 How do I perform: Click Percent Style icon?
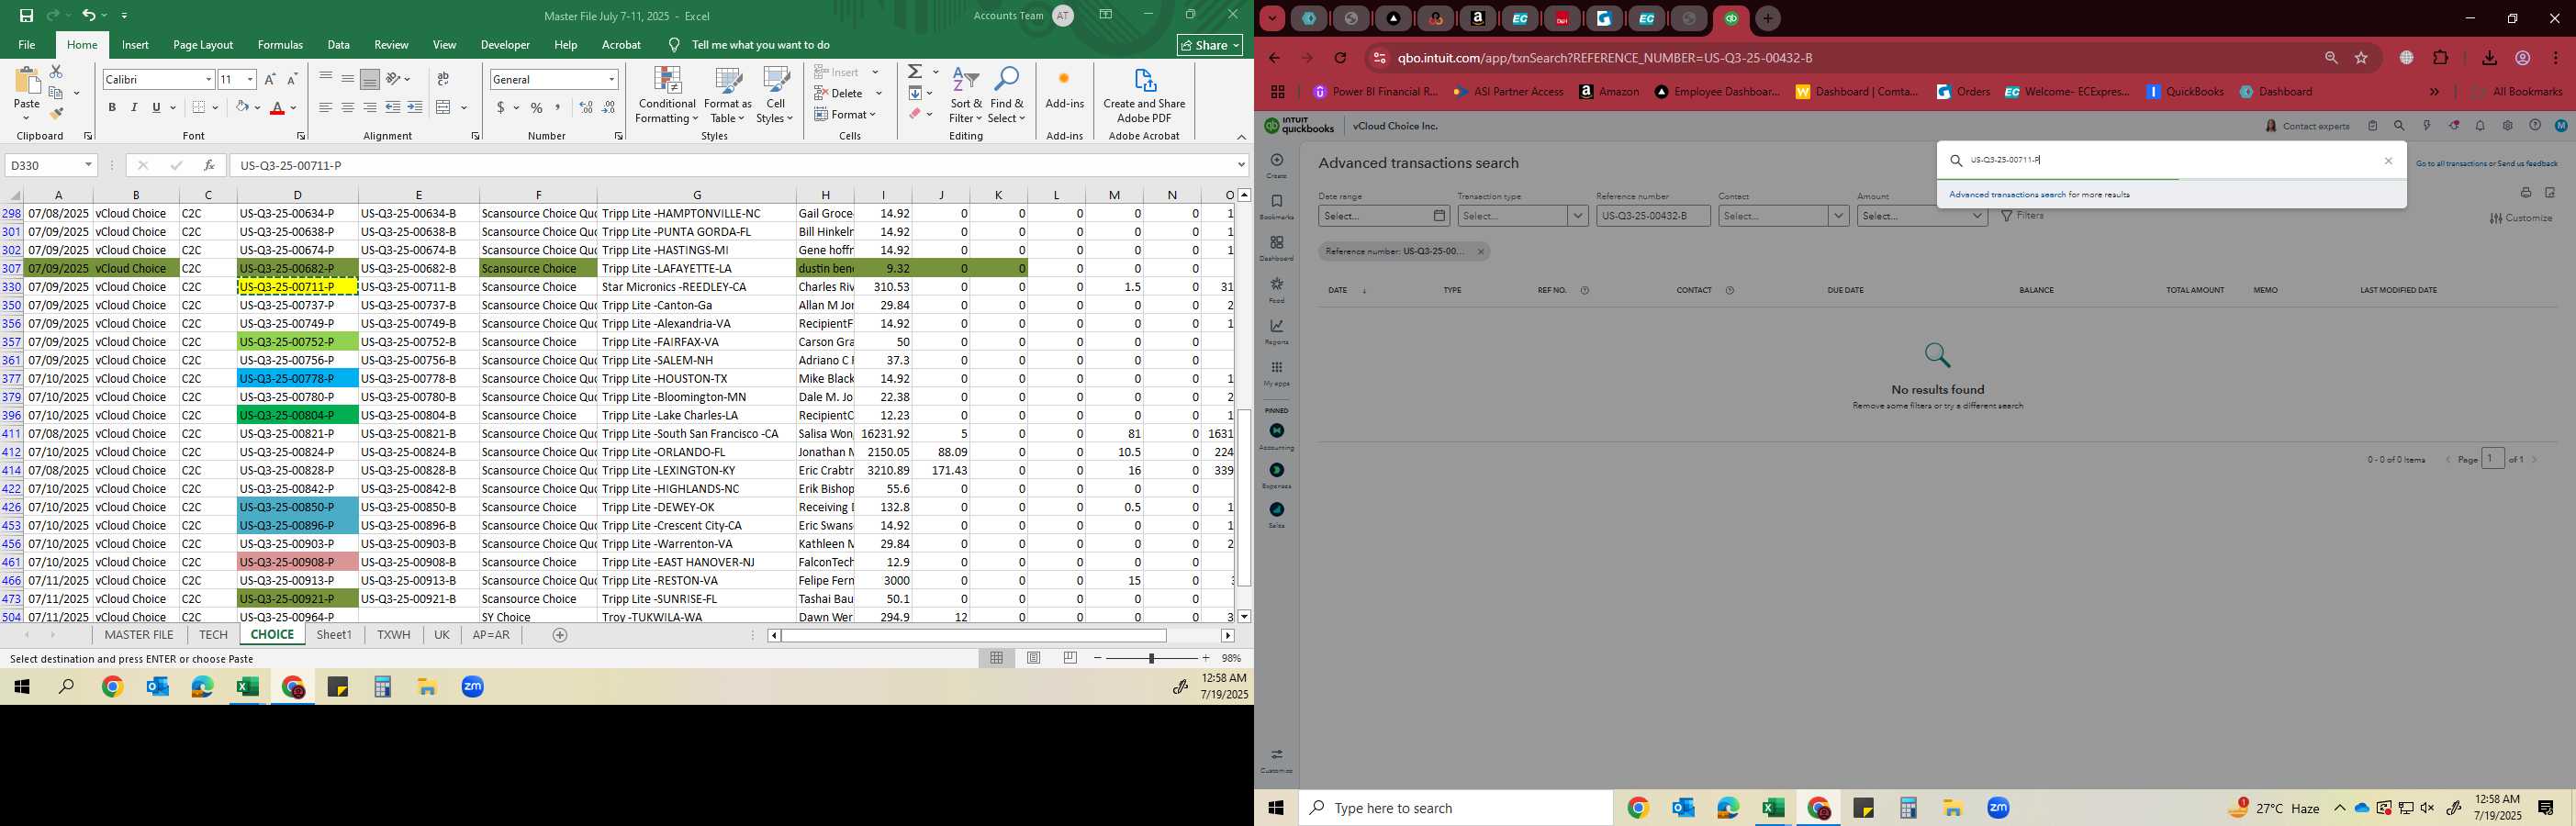pyautogui.click(x=537, y=108)
